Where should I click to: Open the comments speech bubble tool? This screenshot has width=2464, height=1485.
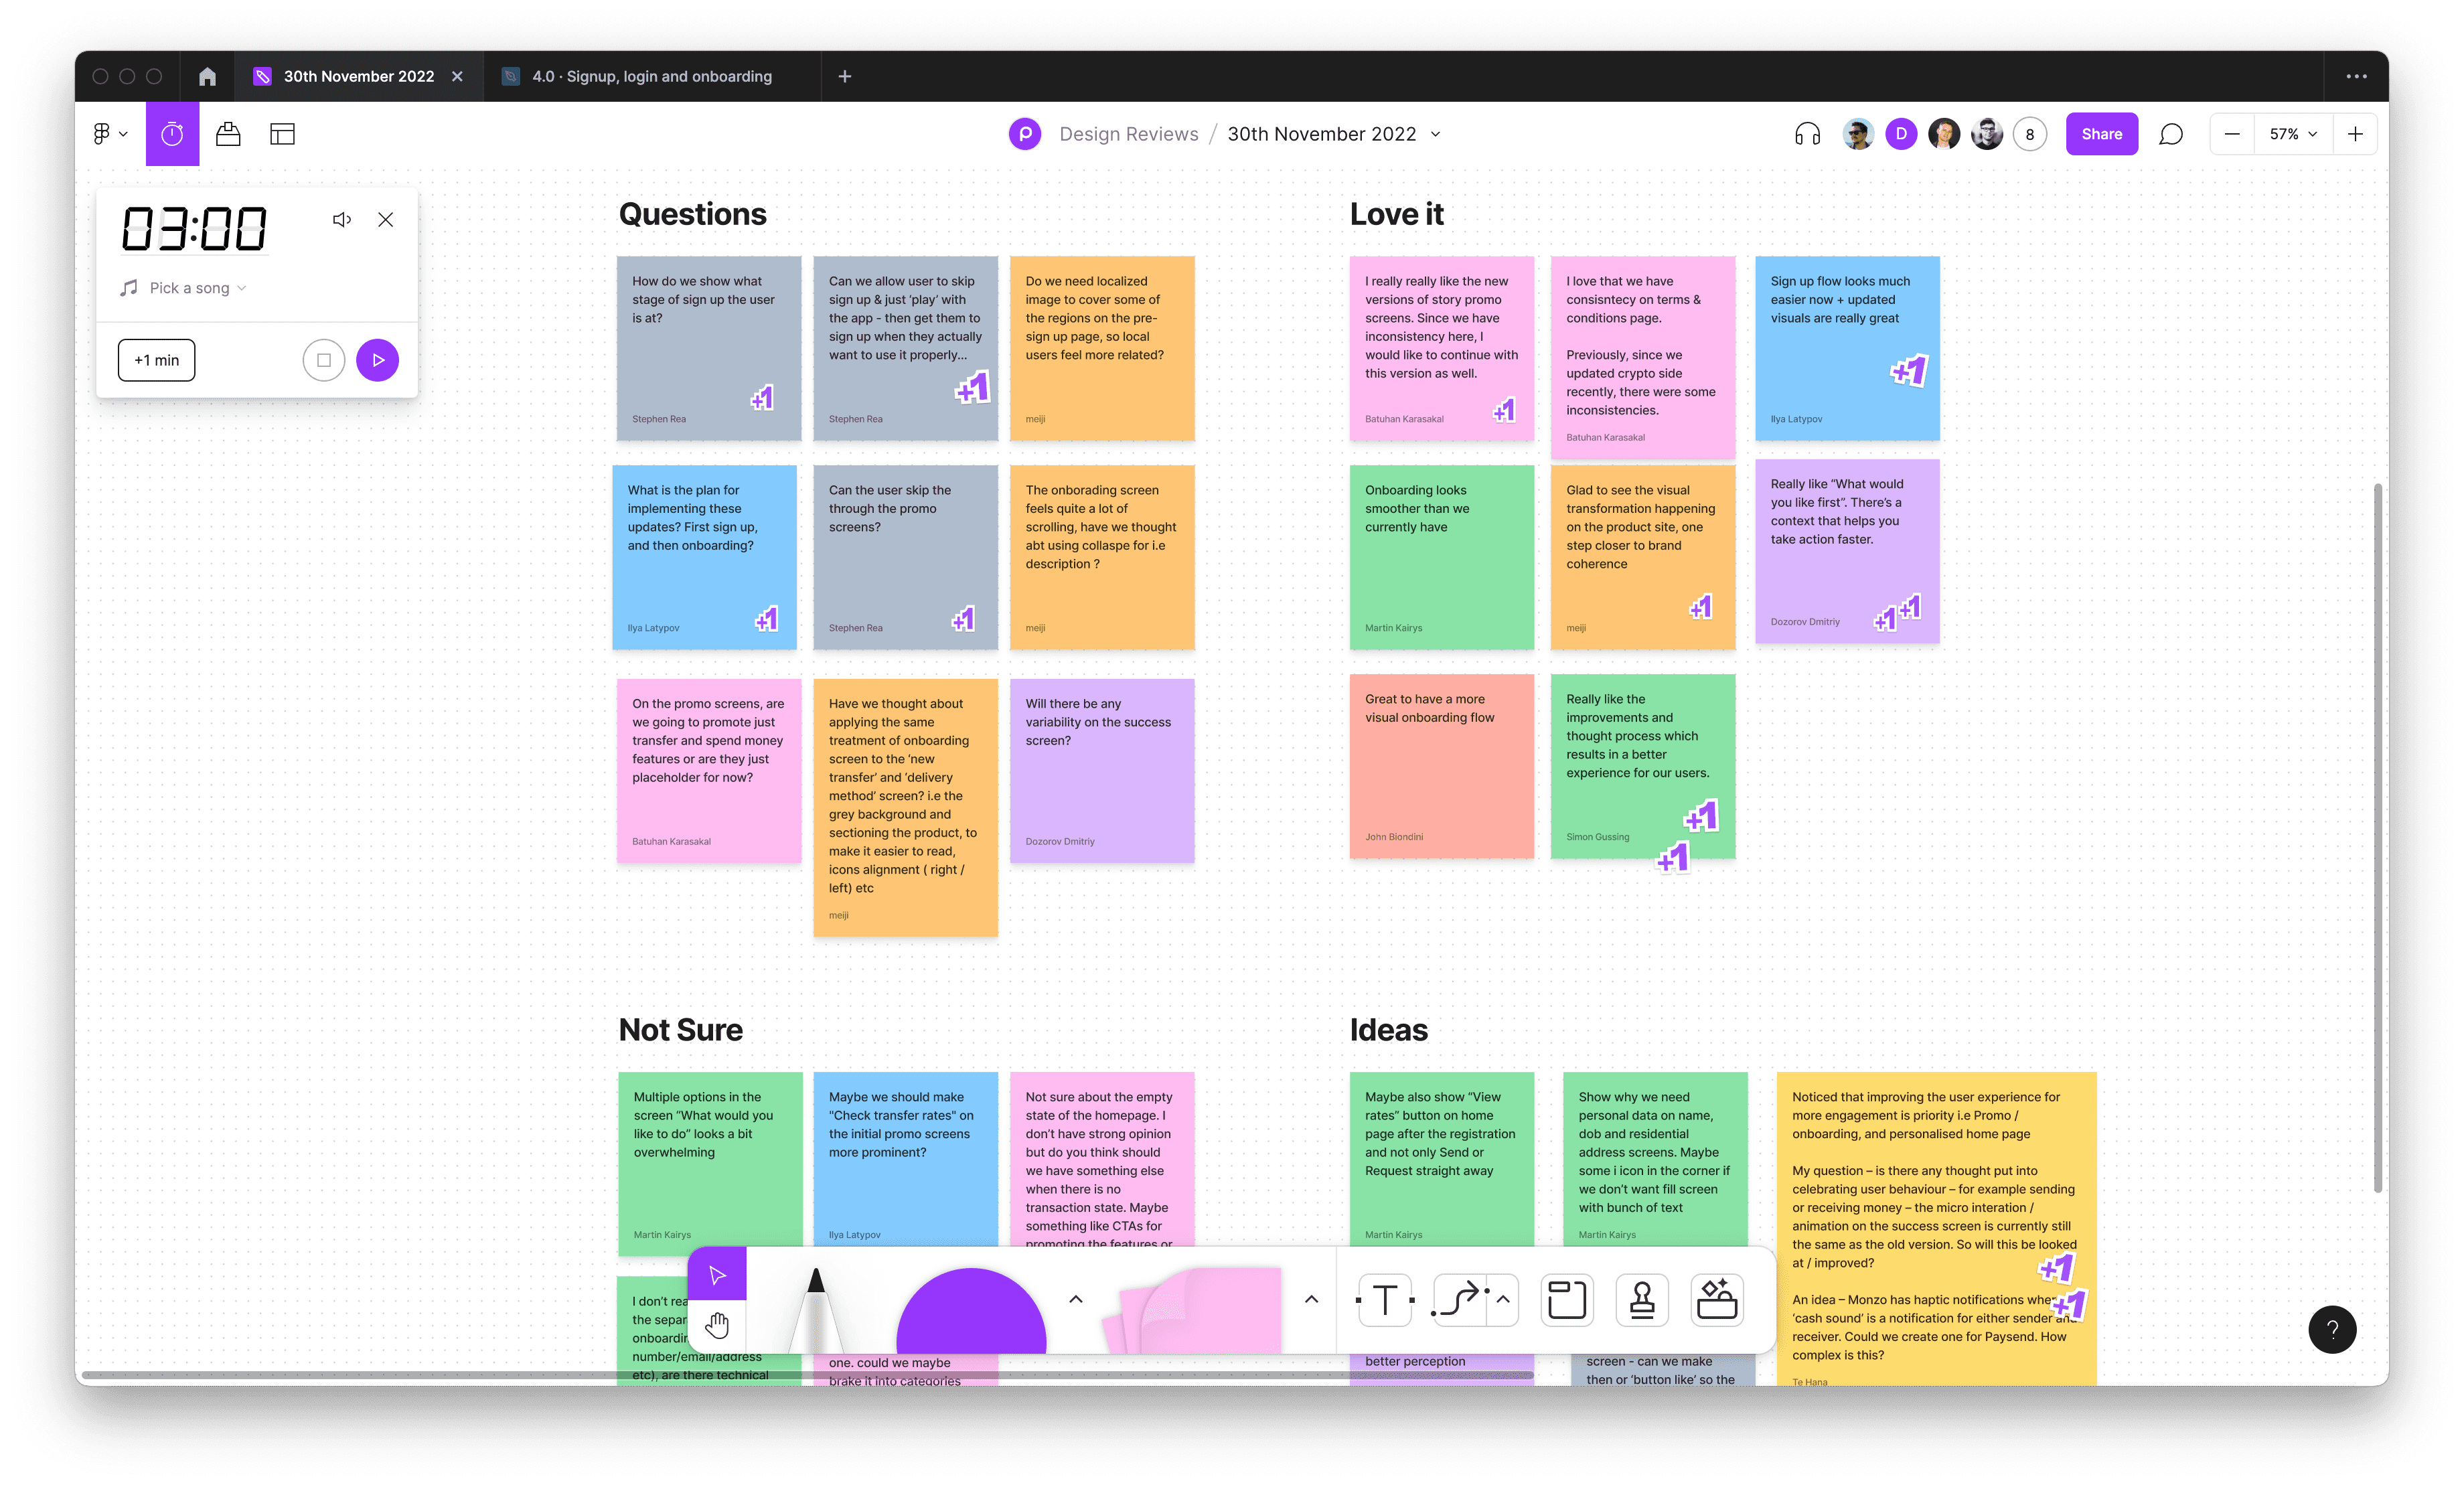click(x=2170, y=134)
